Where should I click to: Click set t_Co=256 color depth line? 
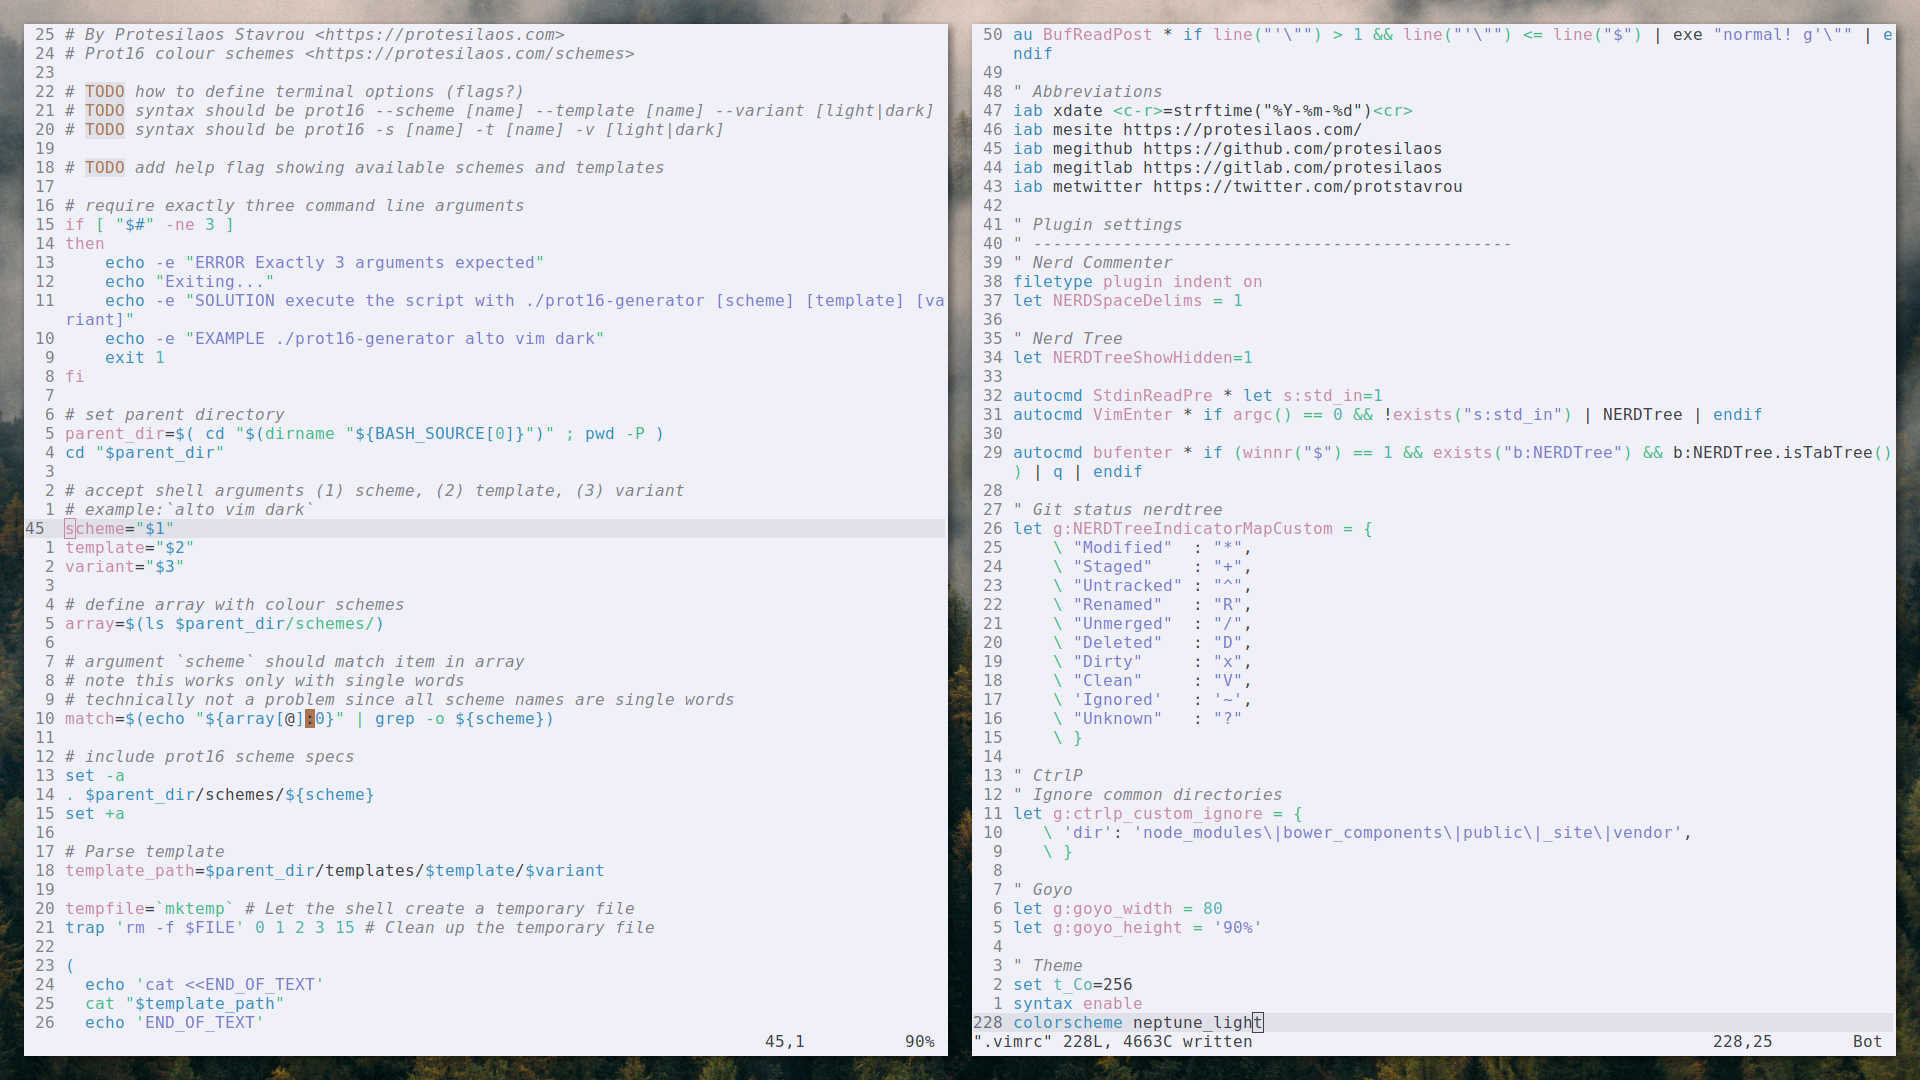pyautogui.click(x=1072, y=984)
